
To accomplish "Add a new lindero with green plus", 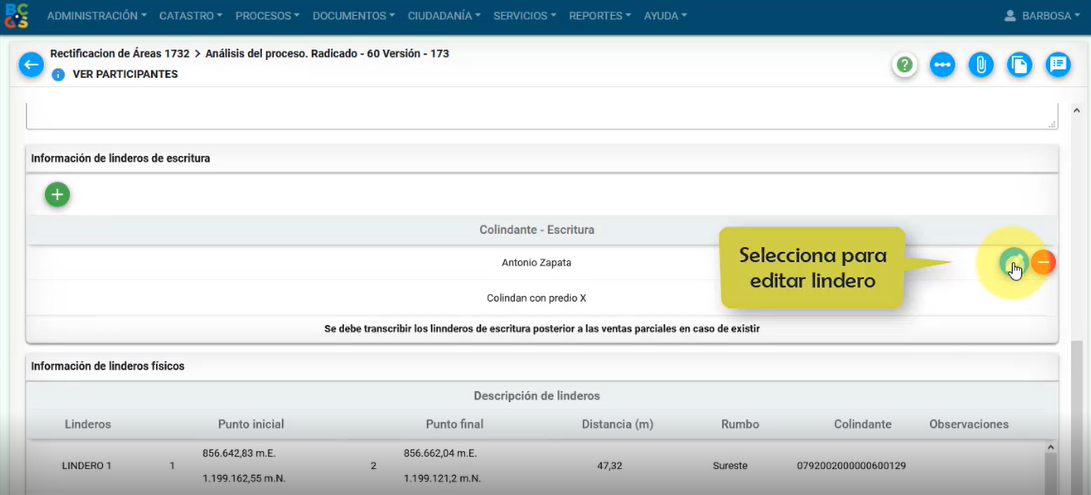I will pyautogui.click(x=57, y=195).
